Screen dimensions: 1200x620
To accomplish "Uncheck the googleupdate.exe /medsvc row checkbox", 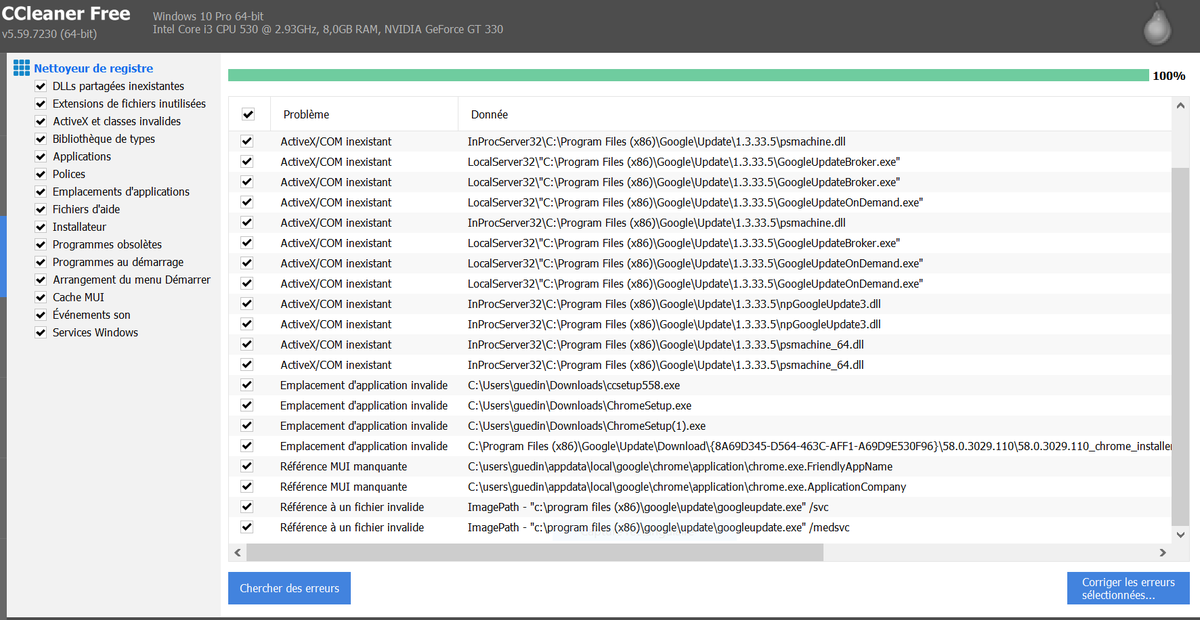I will 247,528.
